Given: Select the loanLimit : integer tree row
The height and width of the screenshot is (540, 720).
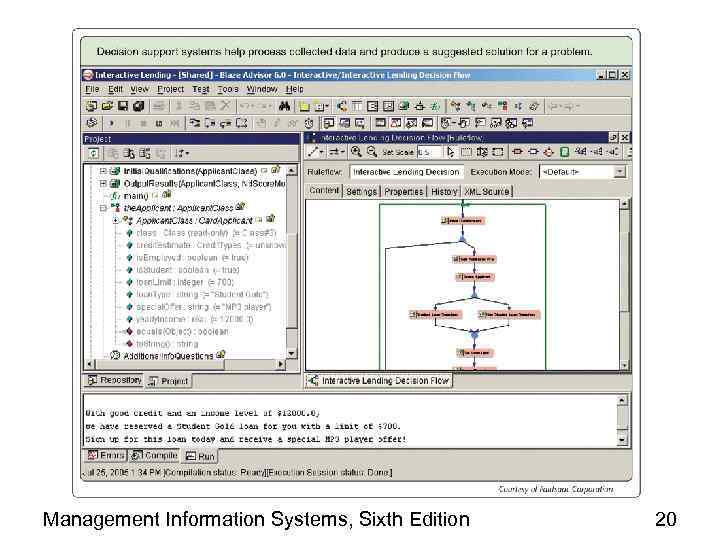Looking at the screenshot, I should pyautogui.click(x=185, y=282).
